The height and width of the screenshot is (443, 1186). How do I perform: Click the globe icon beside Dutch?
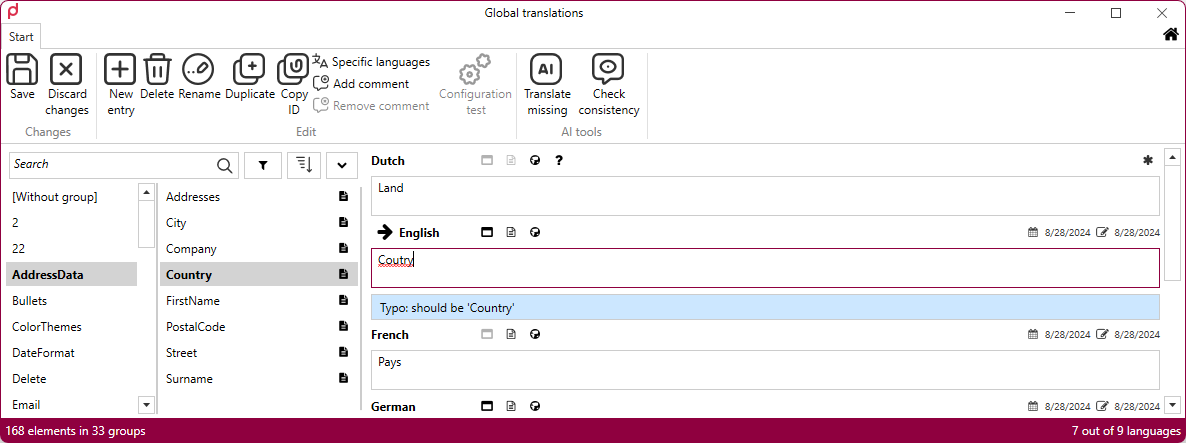[536, 160]
